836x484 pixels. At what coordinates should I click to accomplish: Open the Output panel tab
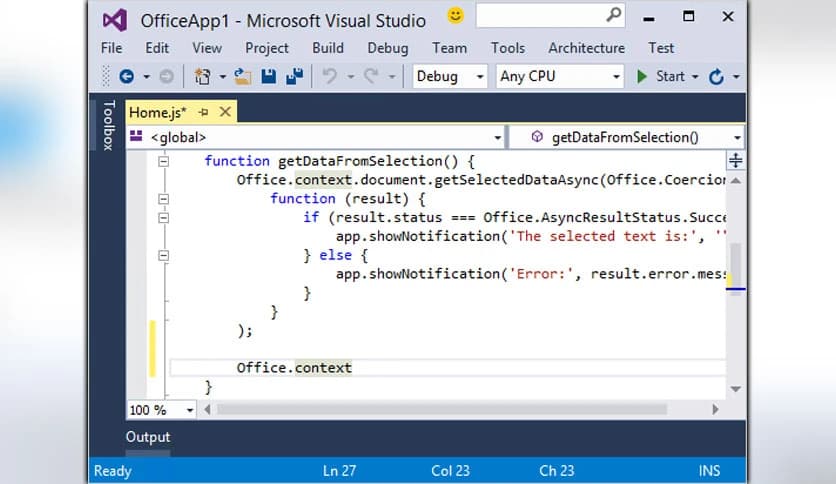148,437
